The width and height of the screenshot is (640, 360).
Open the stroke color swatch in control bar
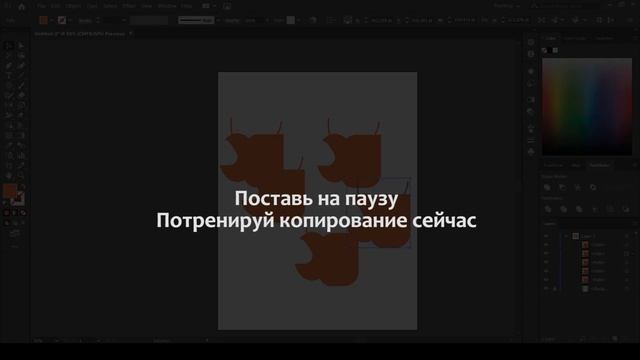point(62,20)
